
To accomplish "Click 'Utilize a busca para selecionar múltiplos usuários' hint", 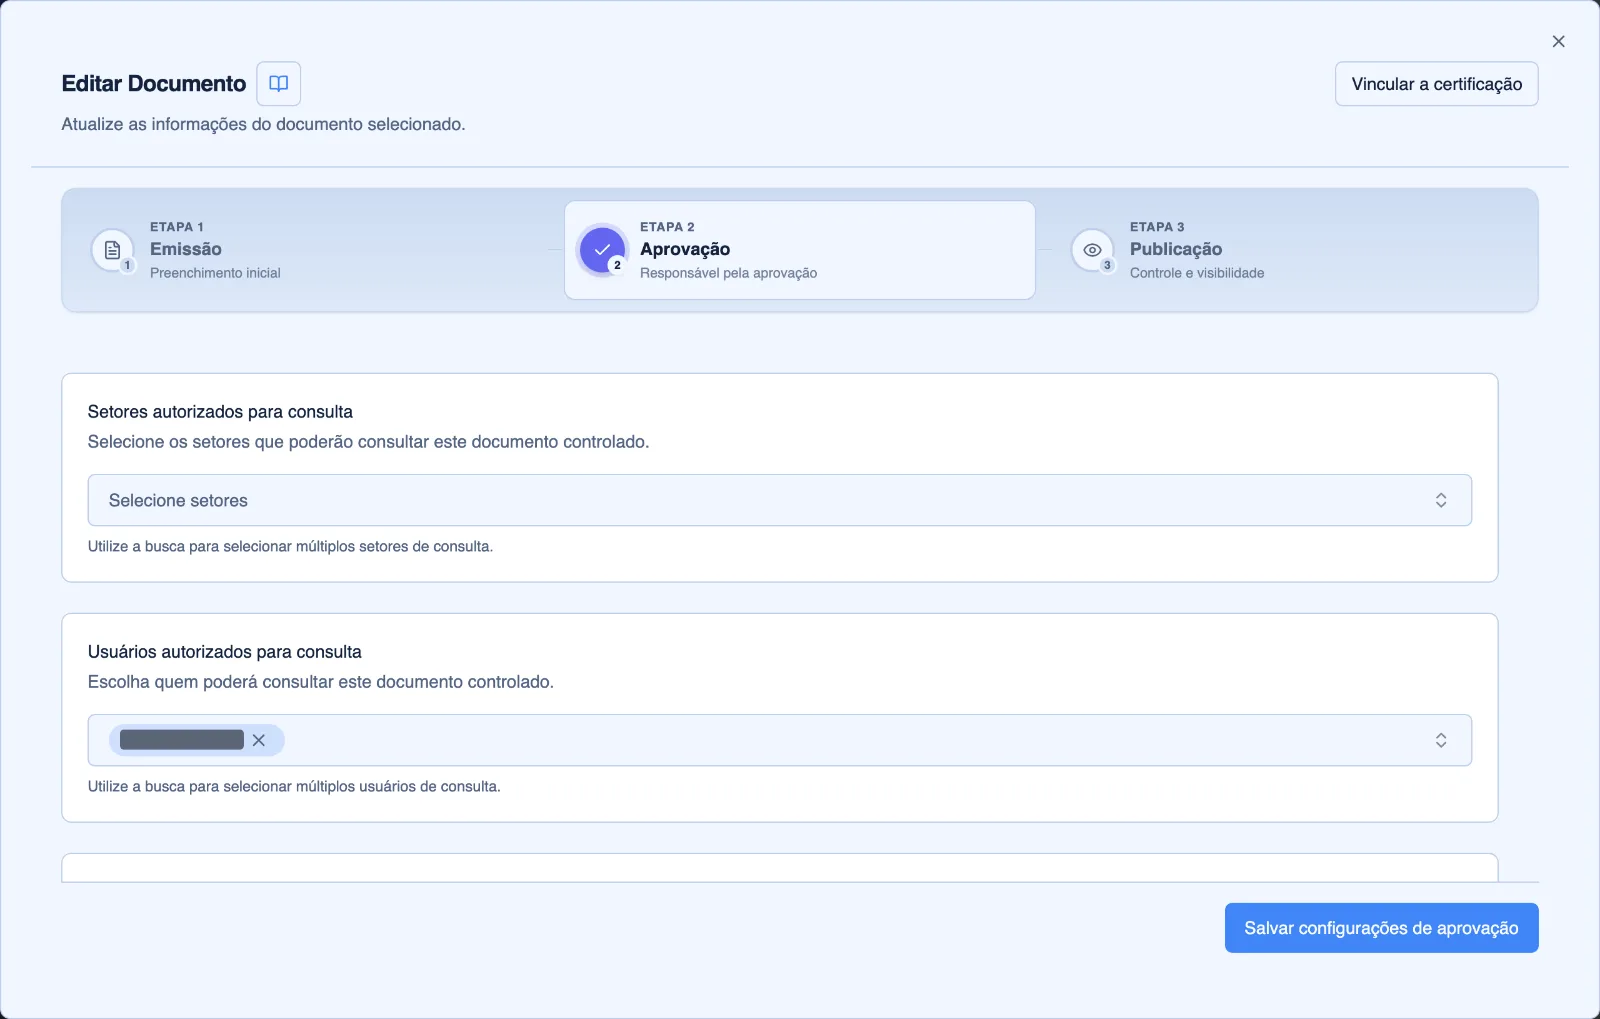I will pos(294,786).
